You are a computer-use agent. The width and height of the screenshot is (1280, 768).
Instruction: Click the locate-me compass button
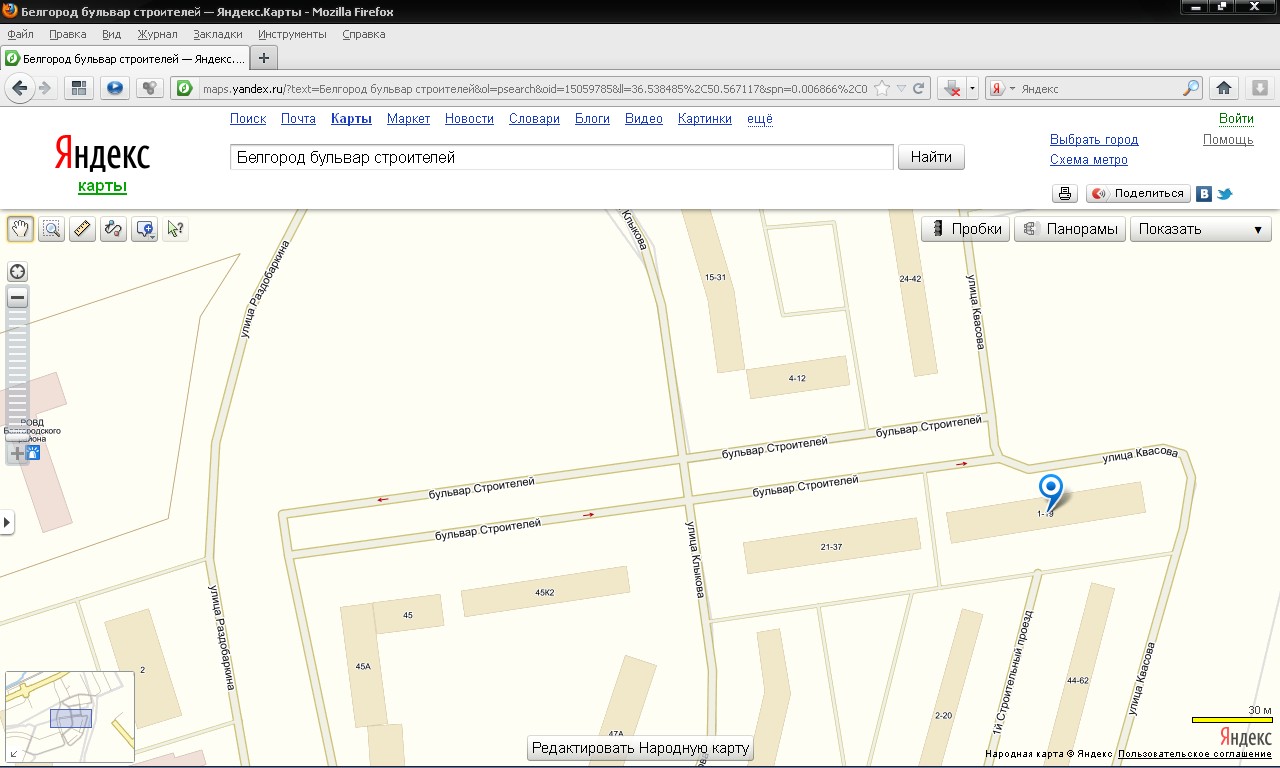(x=17, y=272)
